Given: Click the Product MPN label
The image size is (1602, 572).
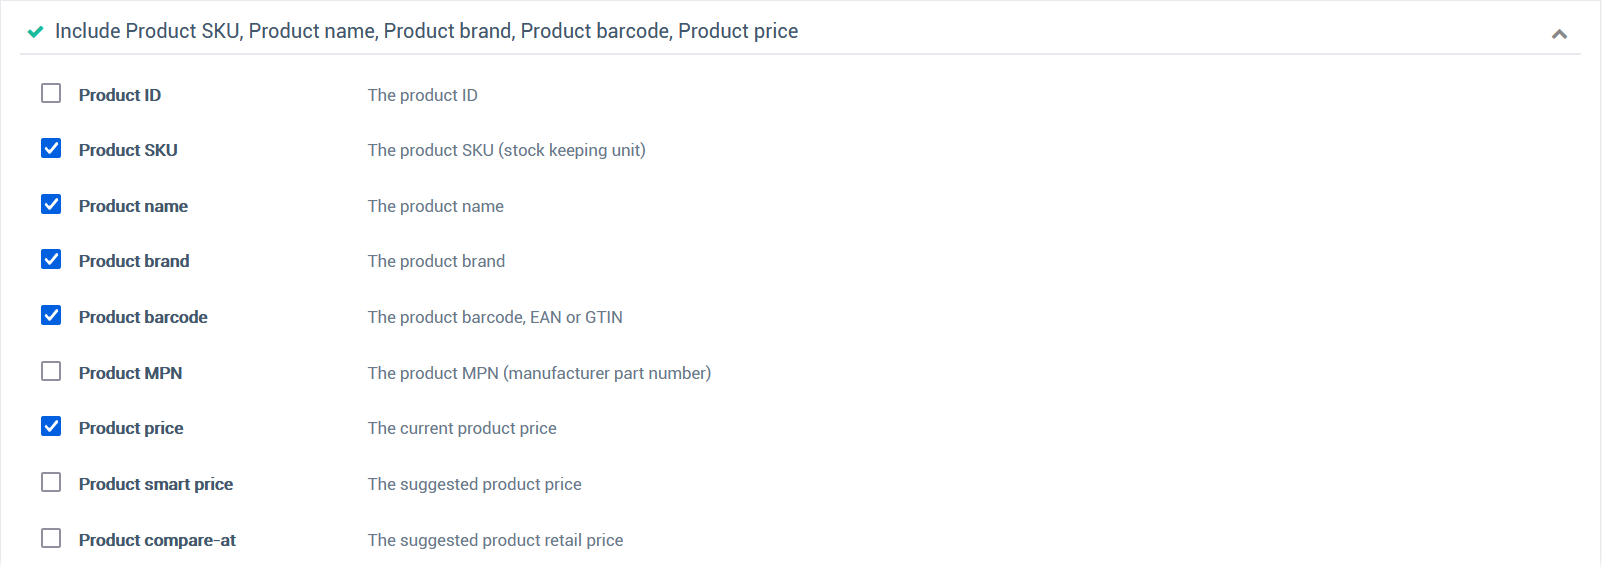Looking at the screenshot, I should click(131, 373).
